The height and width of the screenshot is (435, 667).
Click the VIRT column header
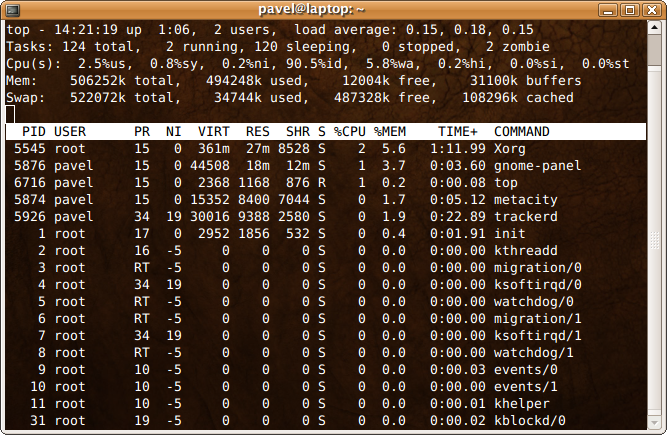[214, 132]
